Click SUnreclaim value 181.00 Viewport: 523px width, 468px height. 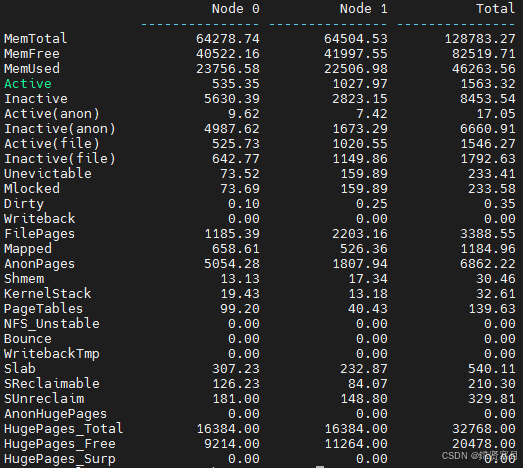[x=236, y=399]
